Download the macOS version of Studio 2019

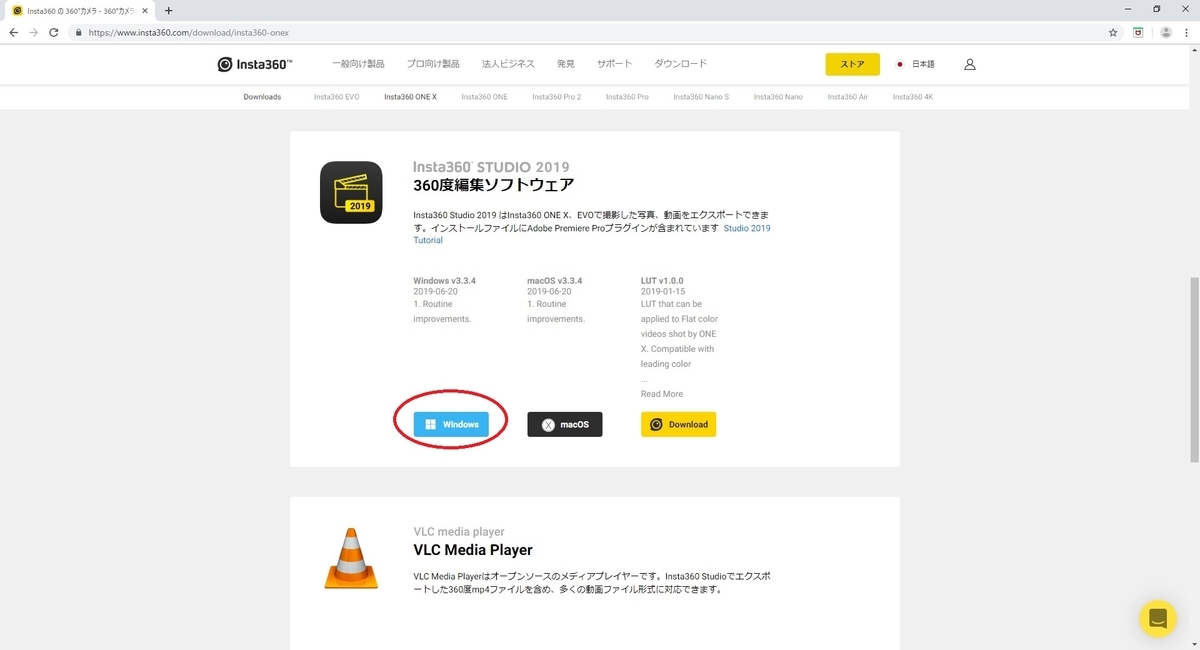click(565, 424)
